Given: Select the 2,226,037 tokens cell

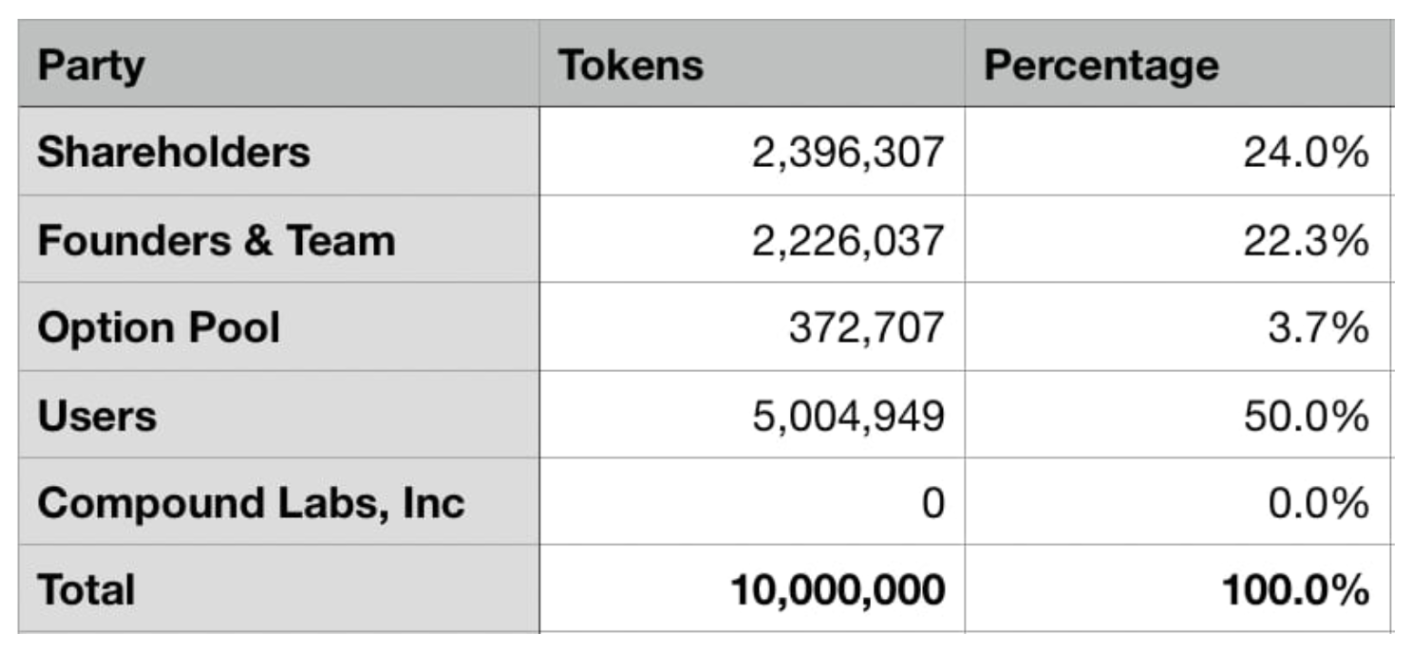Looking at the screenshot, I should (752, 239).
